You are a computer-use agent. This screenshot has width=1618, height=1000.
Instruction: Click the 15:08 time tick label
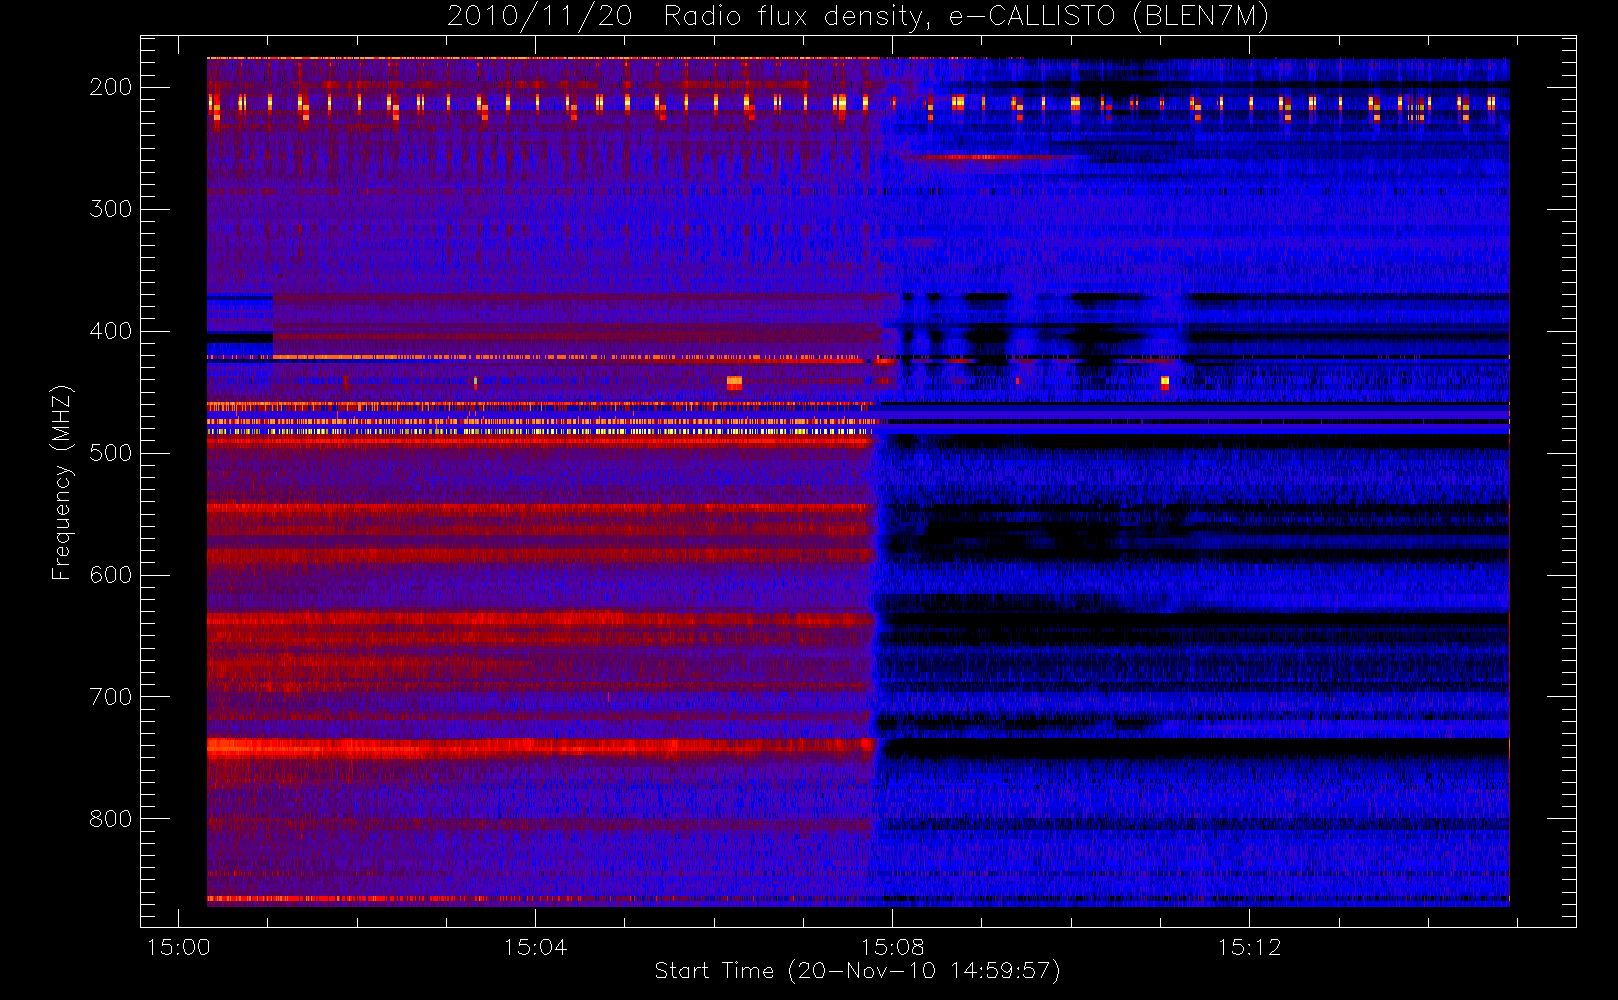click(x=892, y=947)
